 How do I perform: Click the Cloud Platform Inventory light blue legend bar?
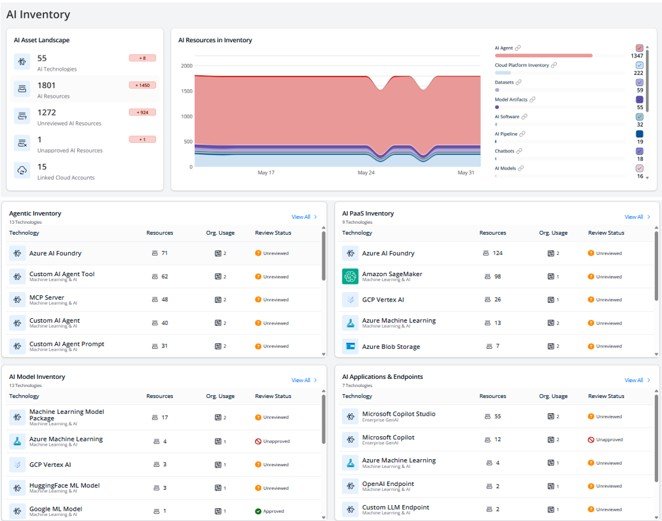pos(502,73)
